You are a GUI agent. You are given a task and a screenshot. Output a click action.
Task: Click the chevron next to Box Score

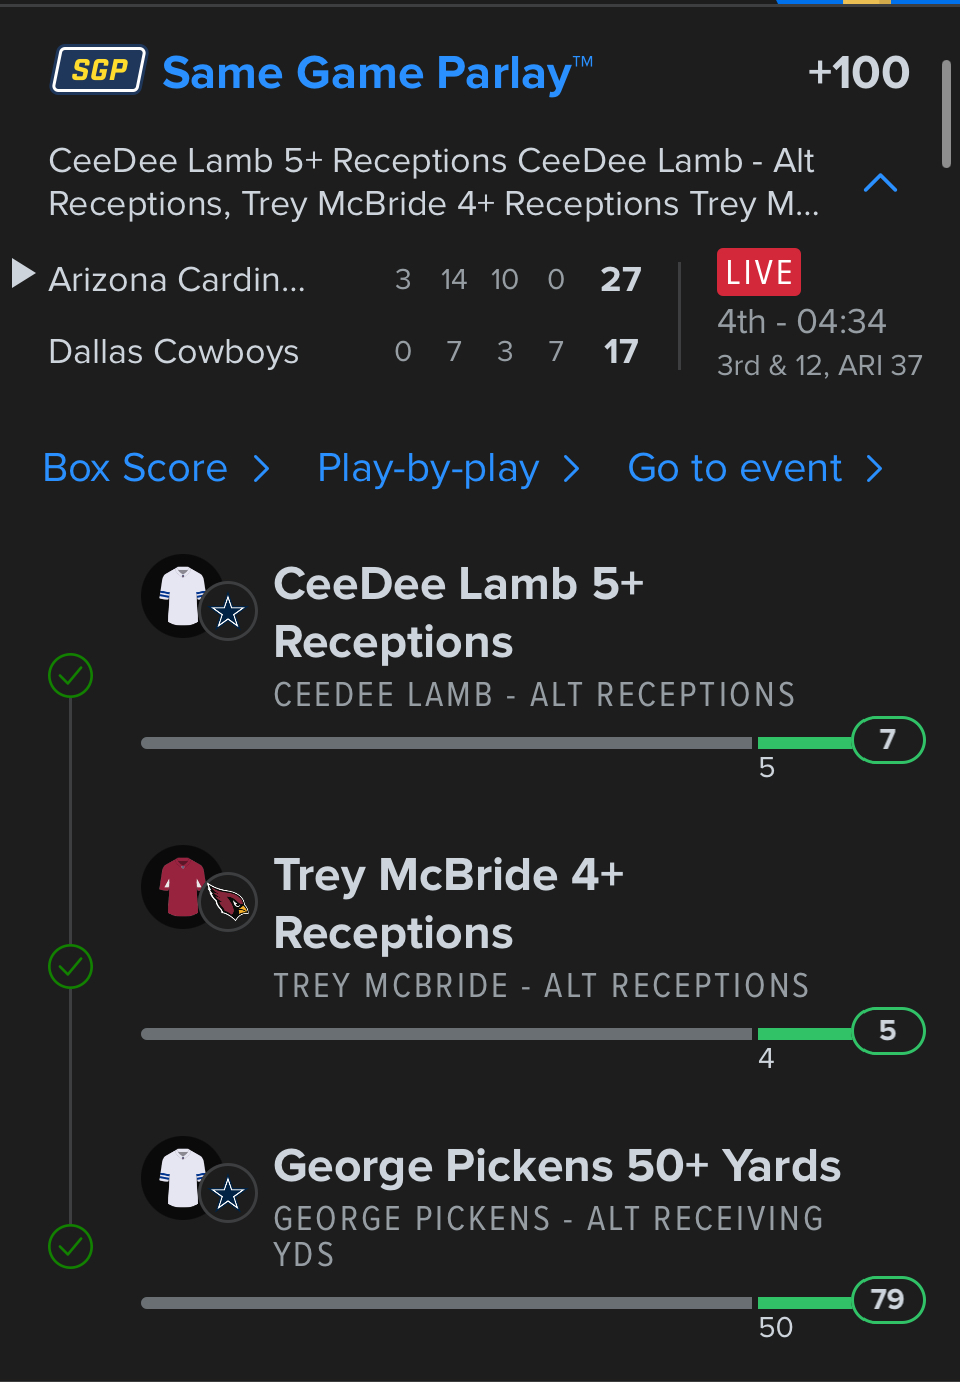point(262,468)
